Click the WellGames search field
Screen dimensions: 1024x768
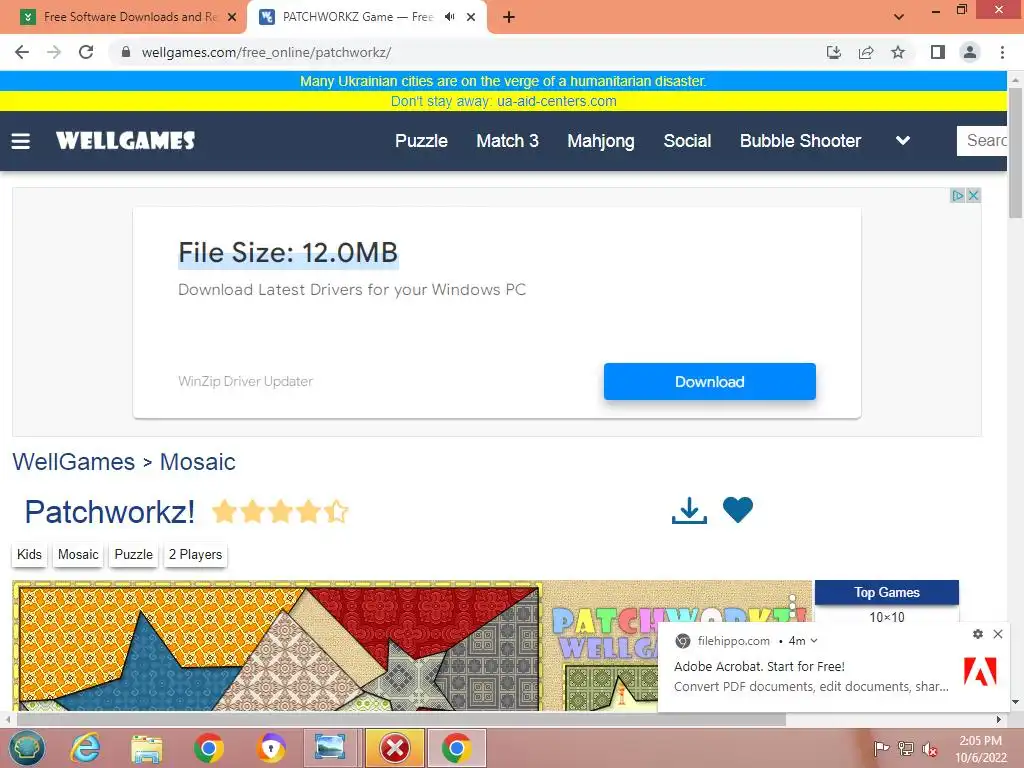tap(982, 140)
